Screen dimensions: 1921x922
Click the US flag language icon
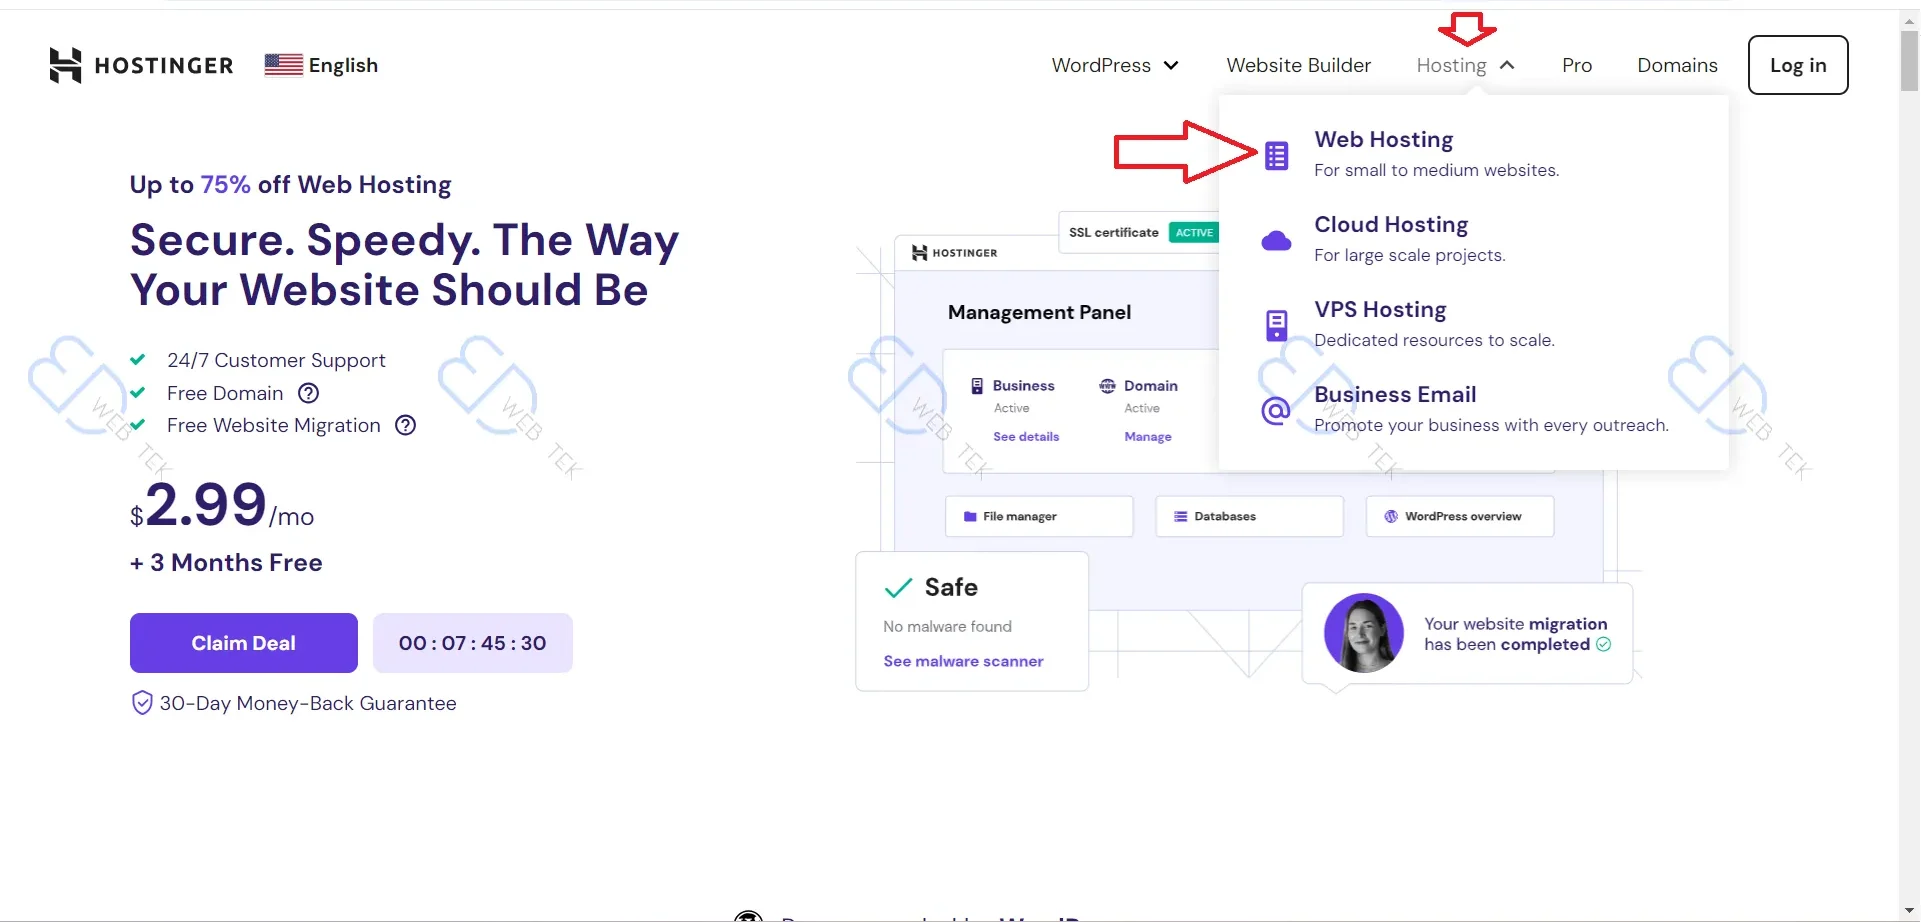pyautogui.click(x=284, y=65)
